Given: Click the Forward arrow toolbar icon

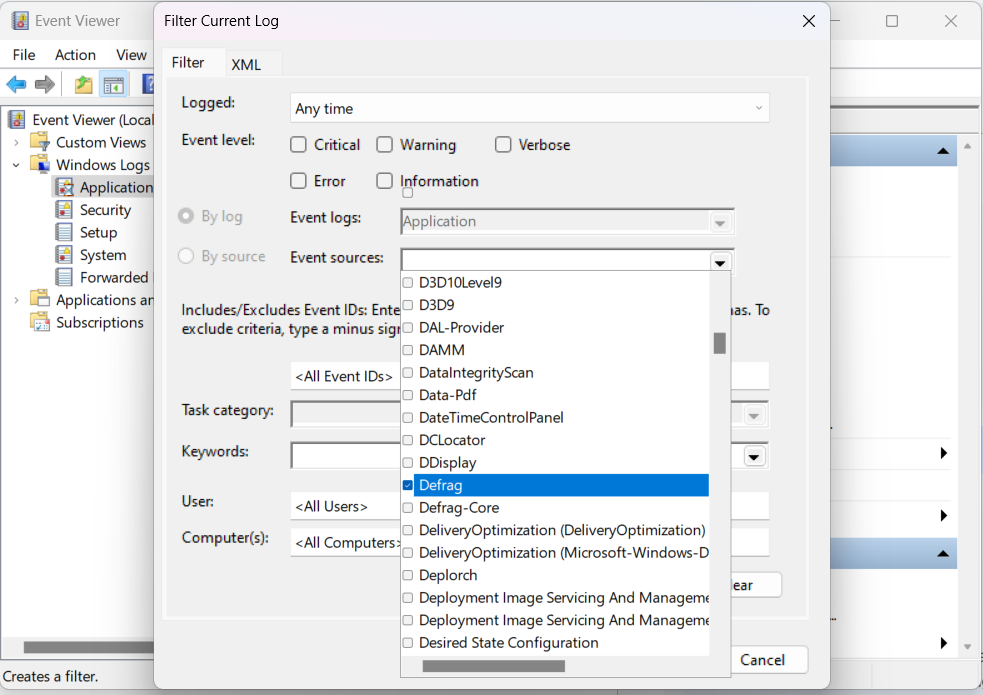Looking at the screenshot, I should [45, 85].
